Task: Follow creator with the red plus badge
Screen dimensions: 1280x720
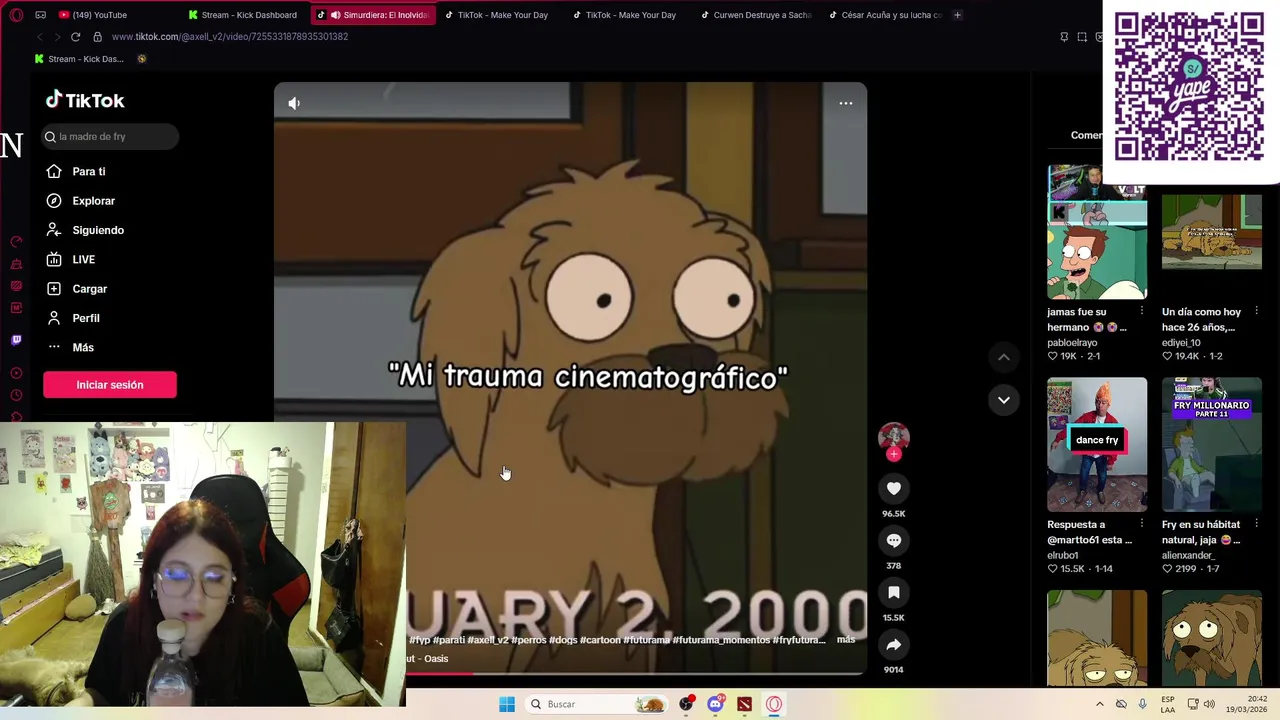Action: pyautogui.click(x=894, y=454)
